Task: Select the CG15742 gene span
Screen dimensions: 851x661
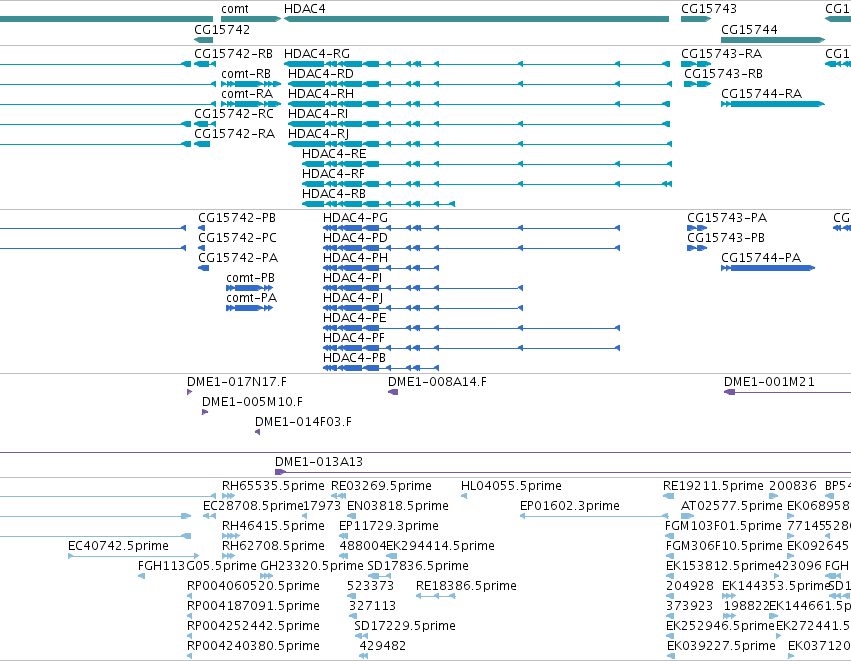Action: 204,40
